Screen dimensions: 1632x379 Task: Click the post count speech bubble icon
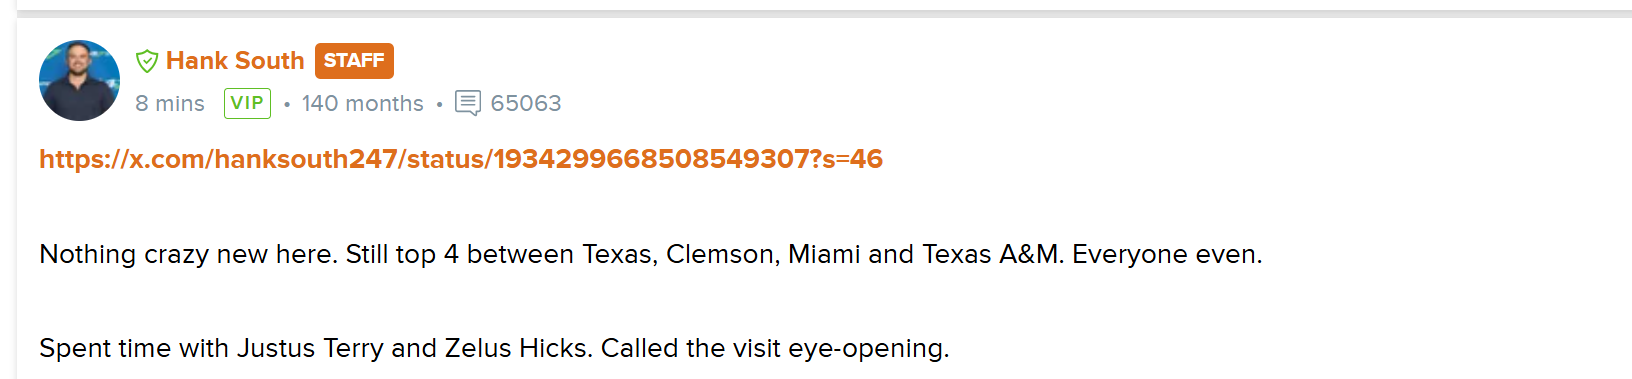tap(468, 103)
